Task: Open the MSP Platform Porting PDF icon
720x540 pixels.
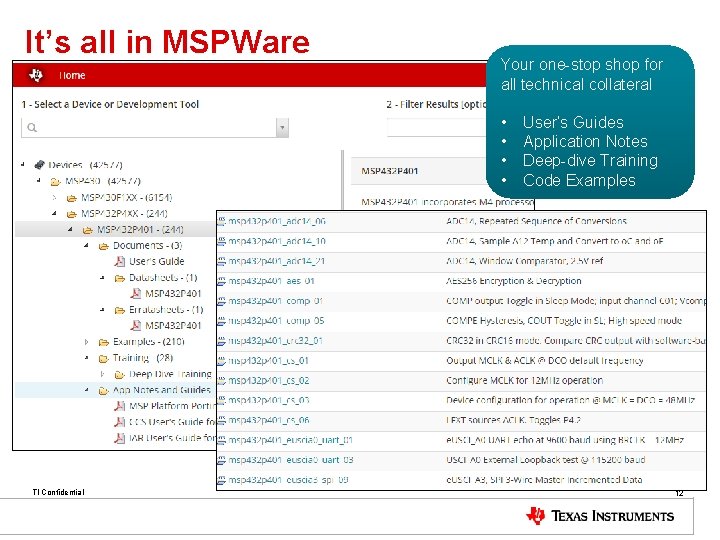Action: pos(119,406)
